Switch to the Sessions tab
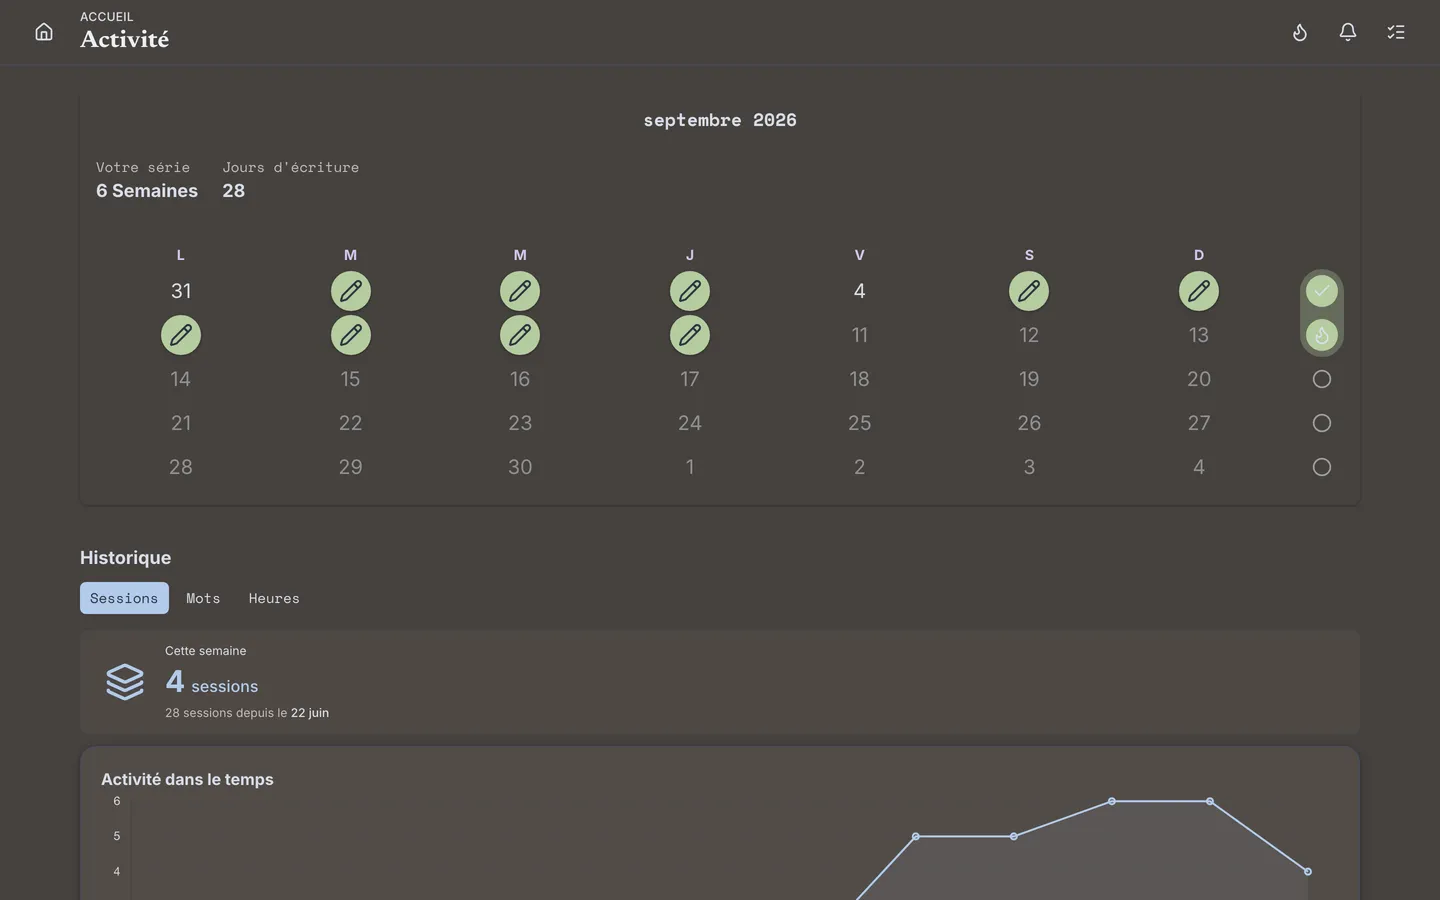This screenshot has height=900, width=1440. 124,598
